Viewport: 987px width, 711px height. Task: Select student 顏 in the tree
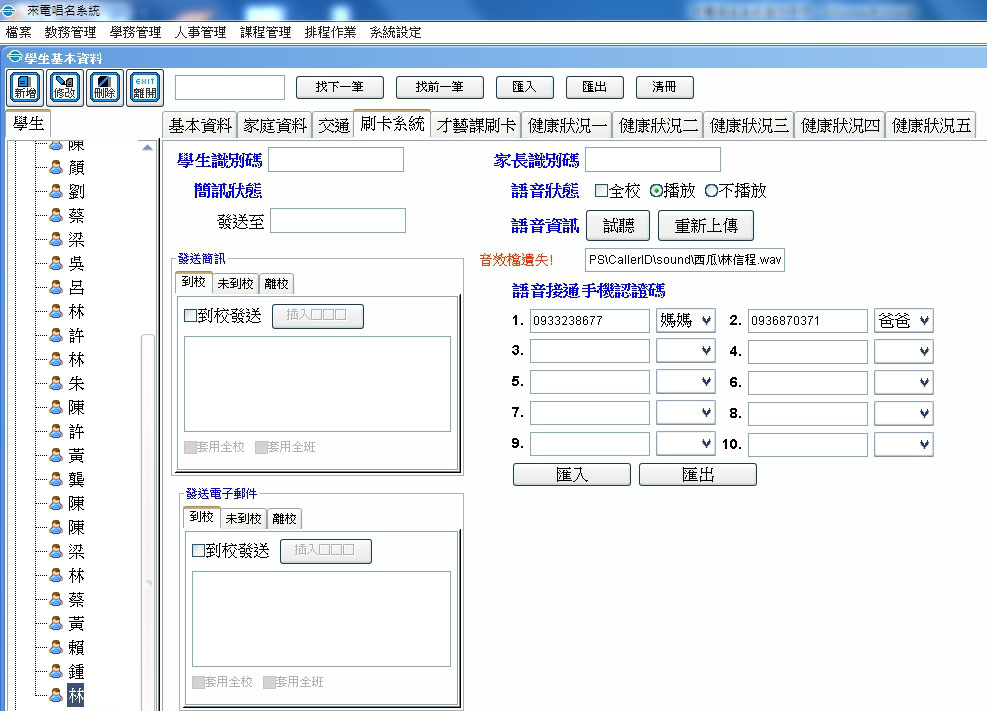(76, 168)
